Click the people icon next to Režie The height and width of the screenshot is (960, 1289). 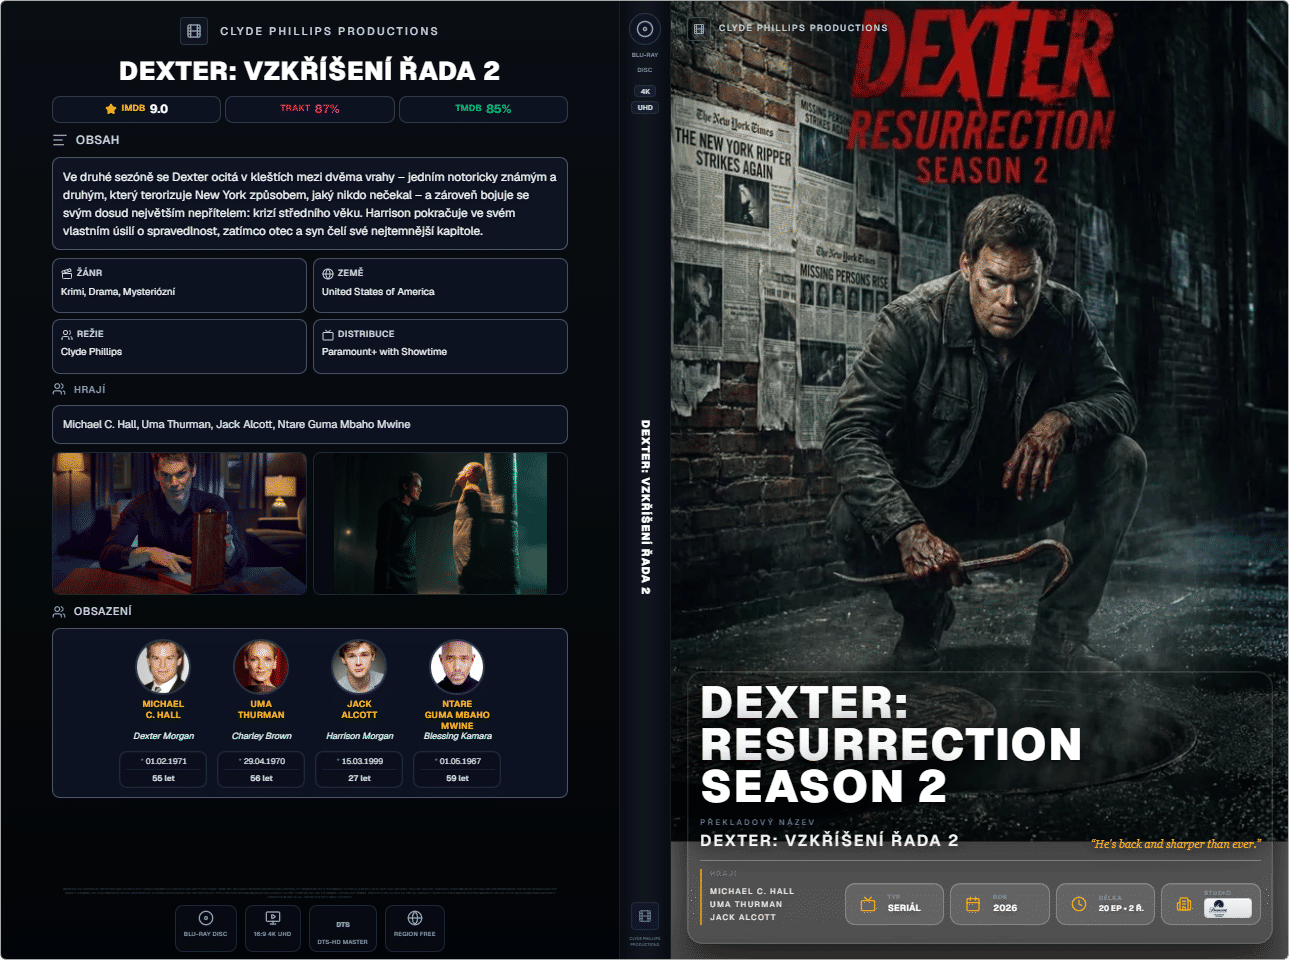click(67, 334)
